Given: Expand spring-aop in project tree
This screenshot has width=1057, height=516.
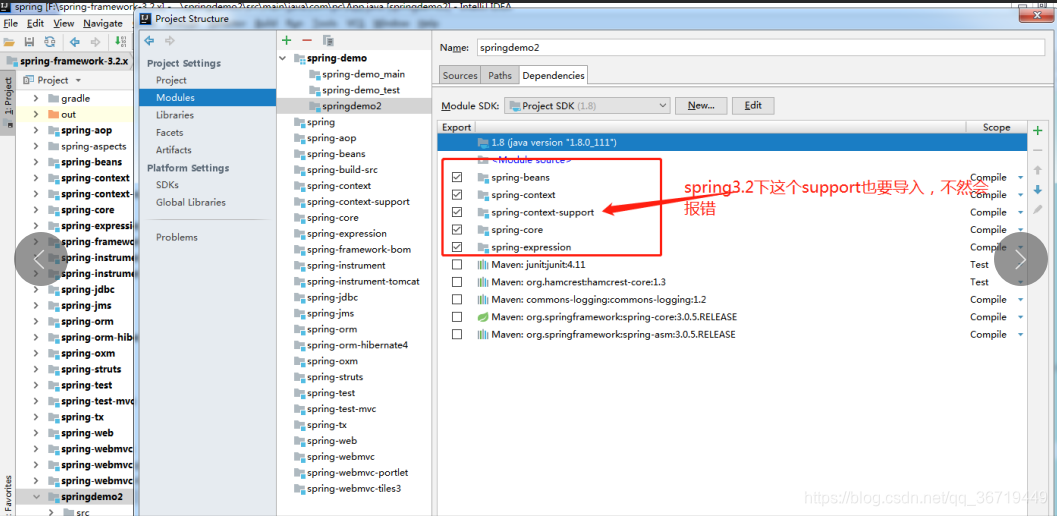Looking at the screenshot, I should [x=36, y=130].
